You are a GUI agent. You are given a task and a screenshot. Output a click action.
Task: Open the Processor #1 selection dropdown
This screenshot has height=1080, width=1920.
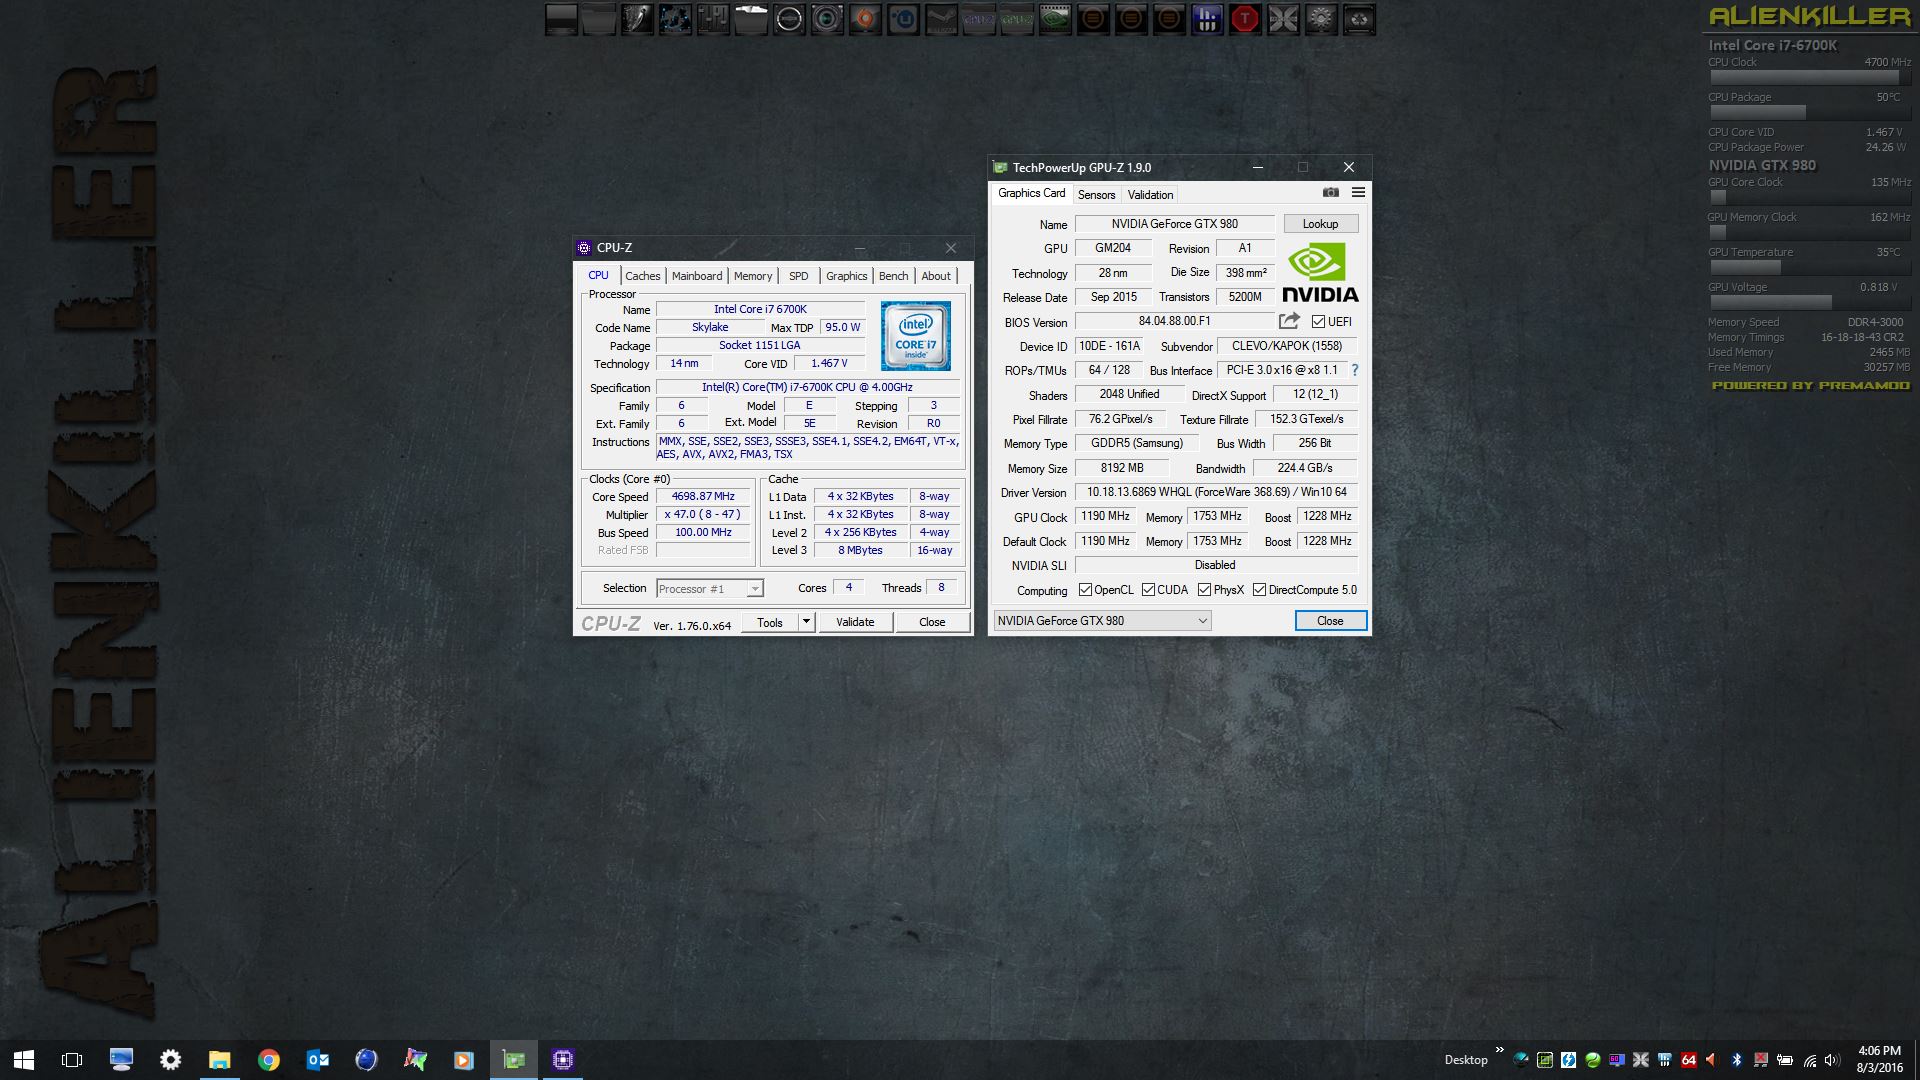[710, 589]
